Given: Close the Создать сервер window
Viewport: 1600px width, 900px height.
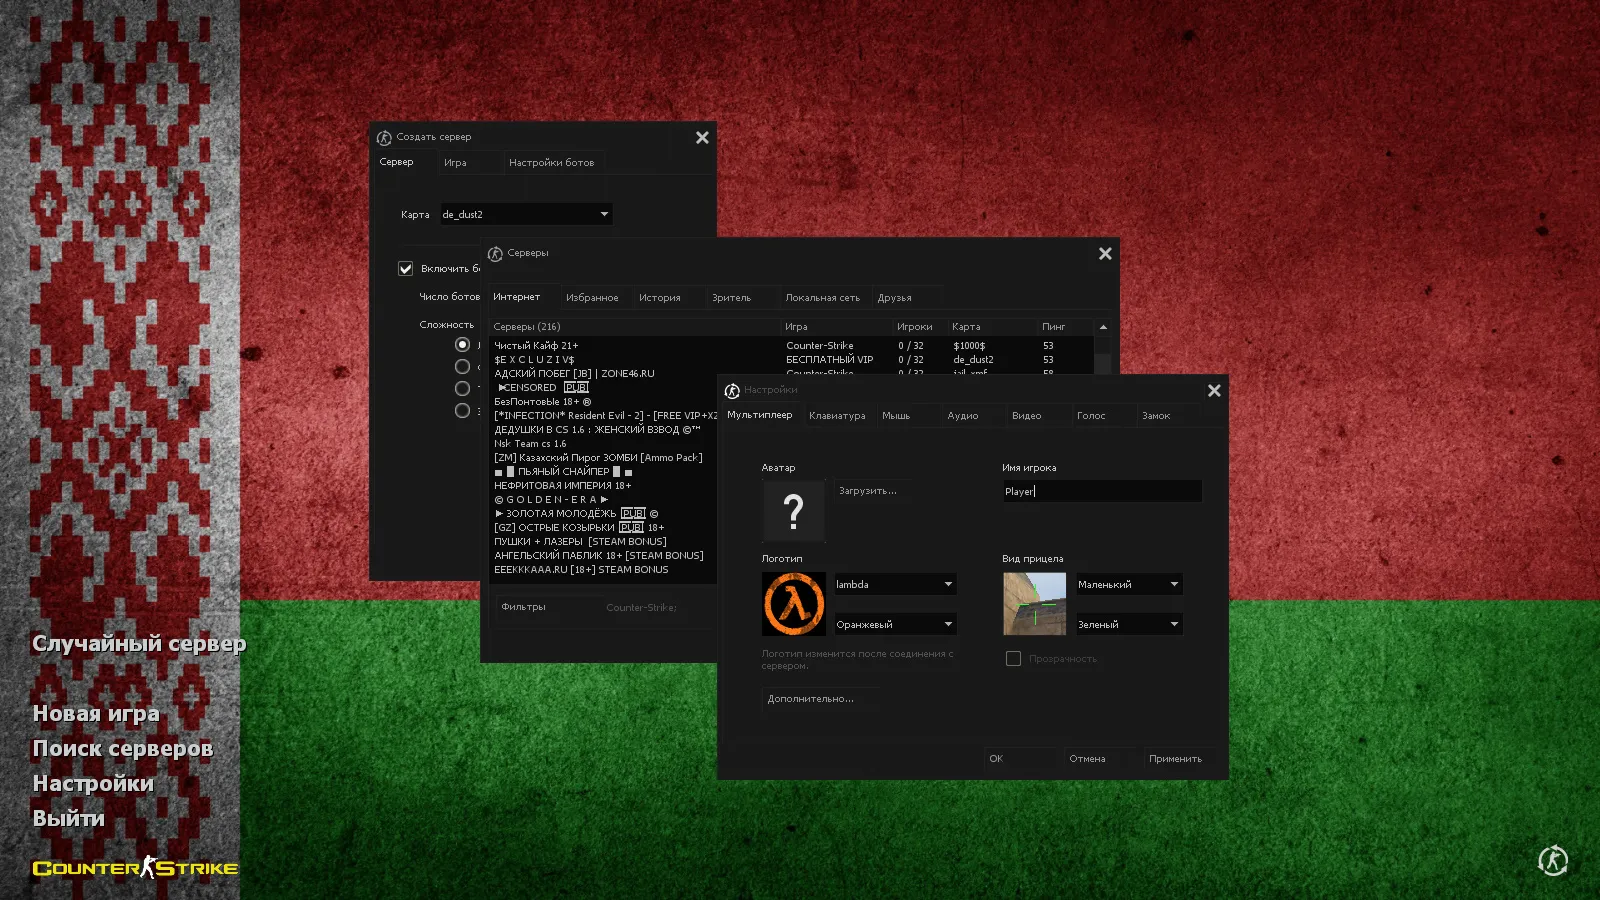Looking at the screenshot, I should click(702, 138).
